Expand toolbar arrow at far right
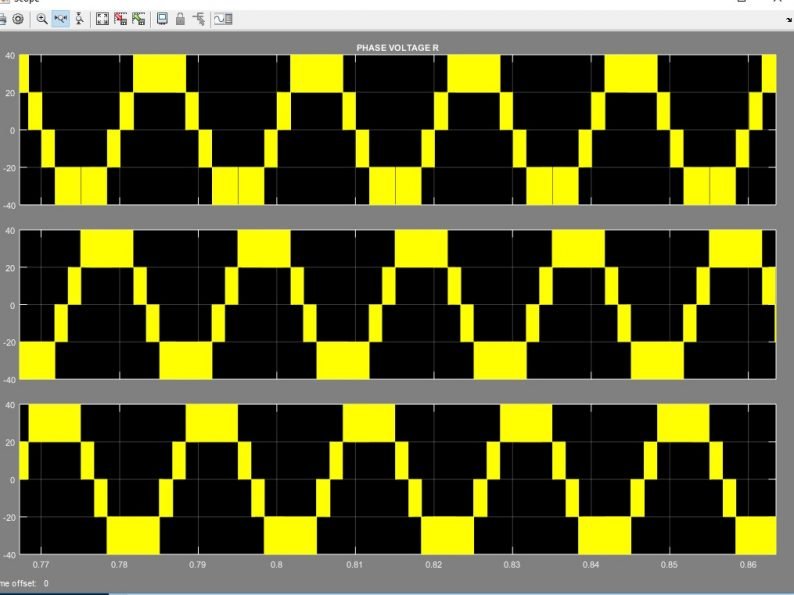794x595 pixels. click(x=789, y=20)
